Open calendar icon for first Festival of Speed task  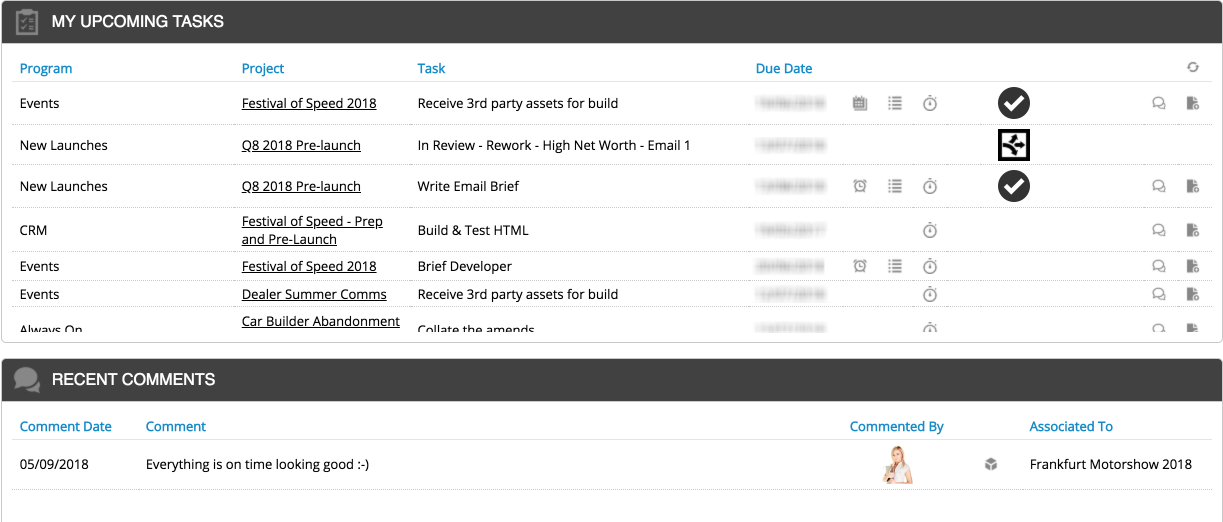(x=859, y=103)
